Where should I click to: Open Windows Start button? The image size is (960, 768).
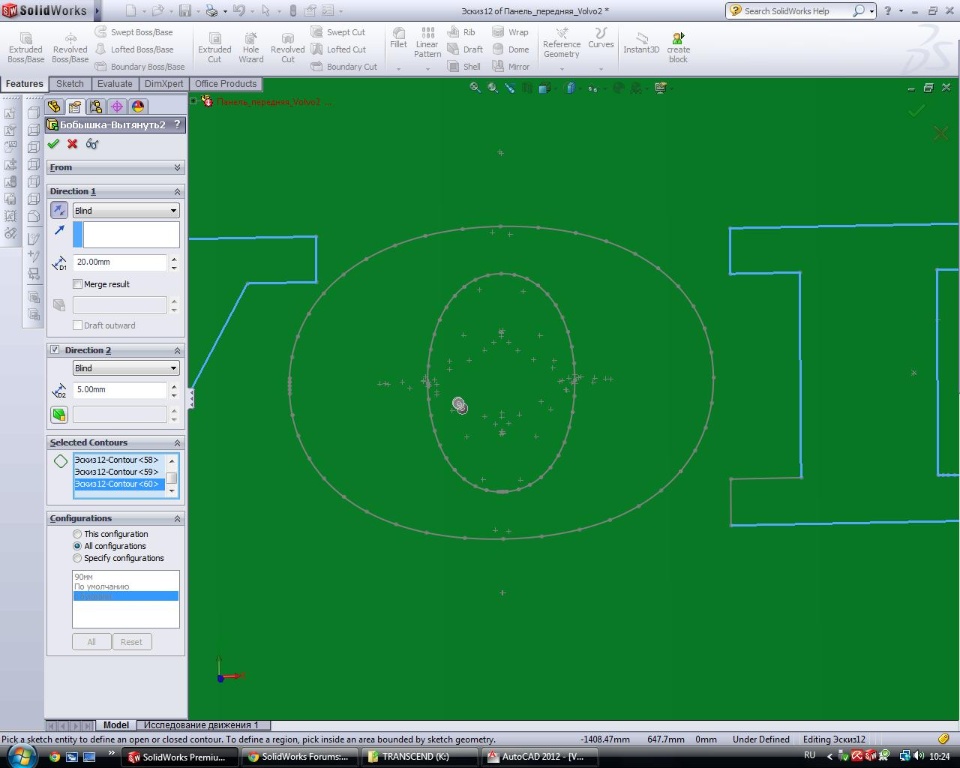coord(23,756)
